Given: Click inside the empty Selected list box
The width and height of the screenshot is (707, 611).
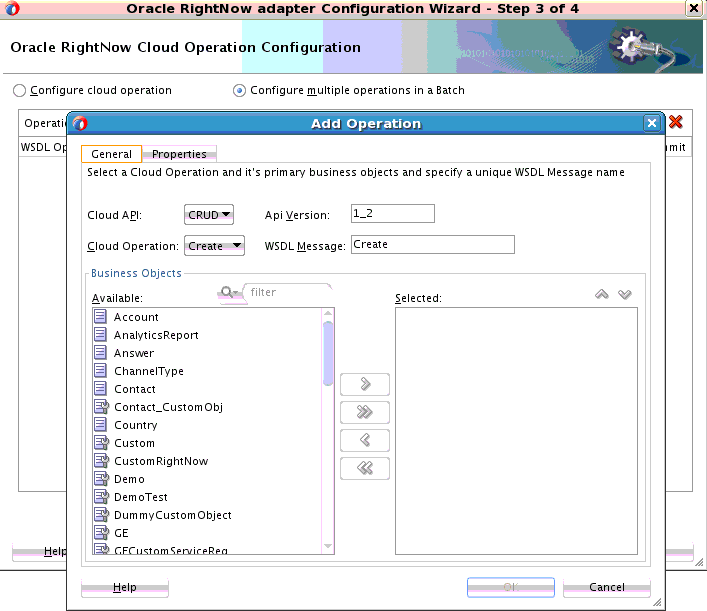Looking at the screenshot, I should tap(516, 431).
